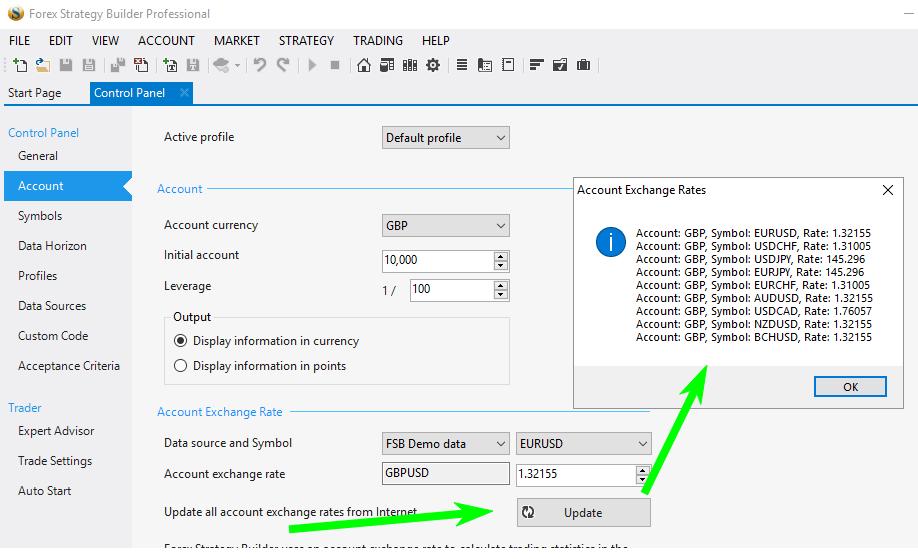
Task: Click the briefcase toolbar icon
Action: [x=583, y=65]
